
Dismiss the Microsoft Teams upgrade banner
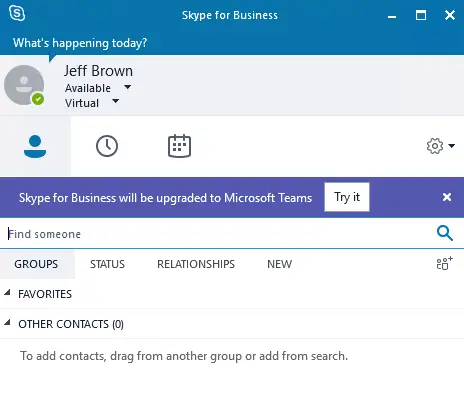447,197
